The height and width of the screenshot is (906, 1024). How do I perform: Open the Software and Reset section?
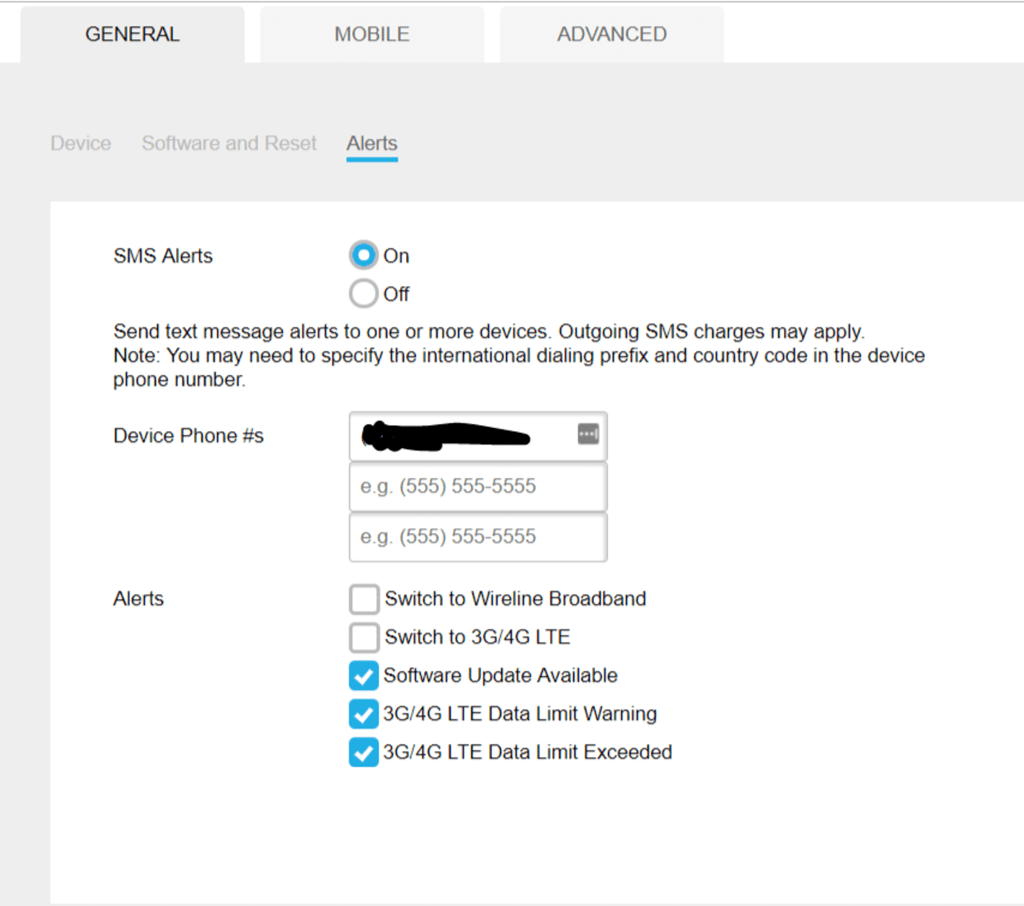(x=229, y=143)
